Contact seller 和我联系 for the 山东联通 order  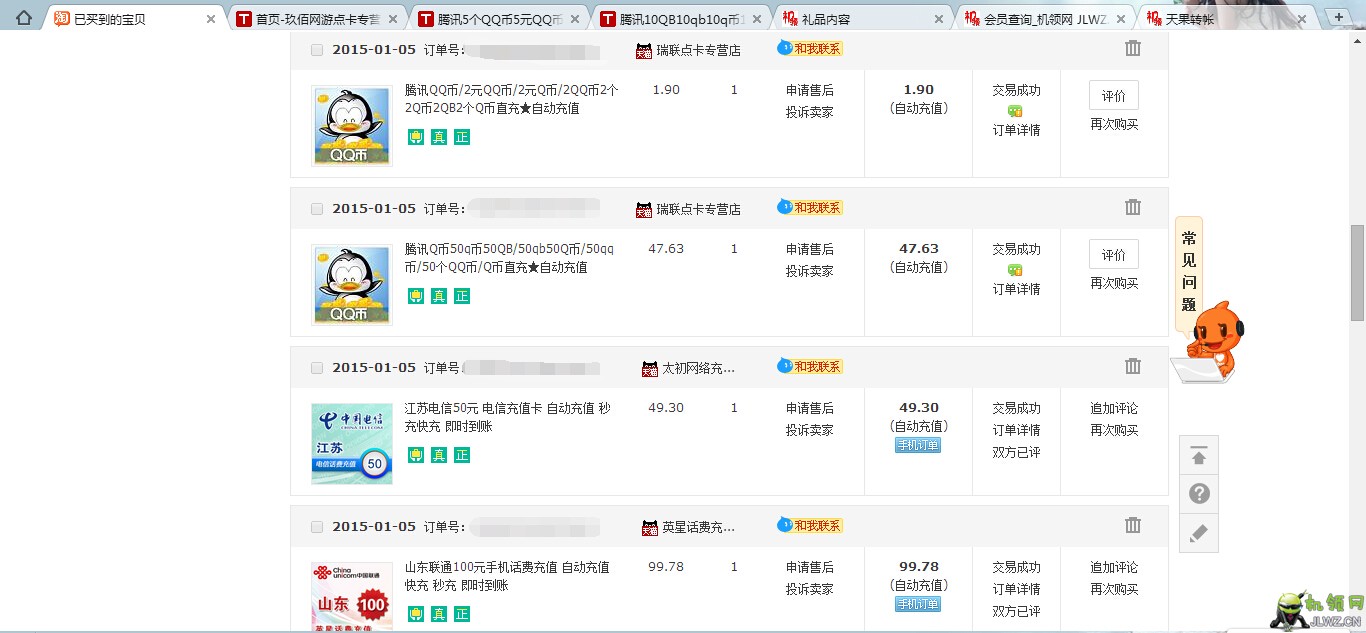[x=810, y=525]
